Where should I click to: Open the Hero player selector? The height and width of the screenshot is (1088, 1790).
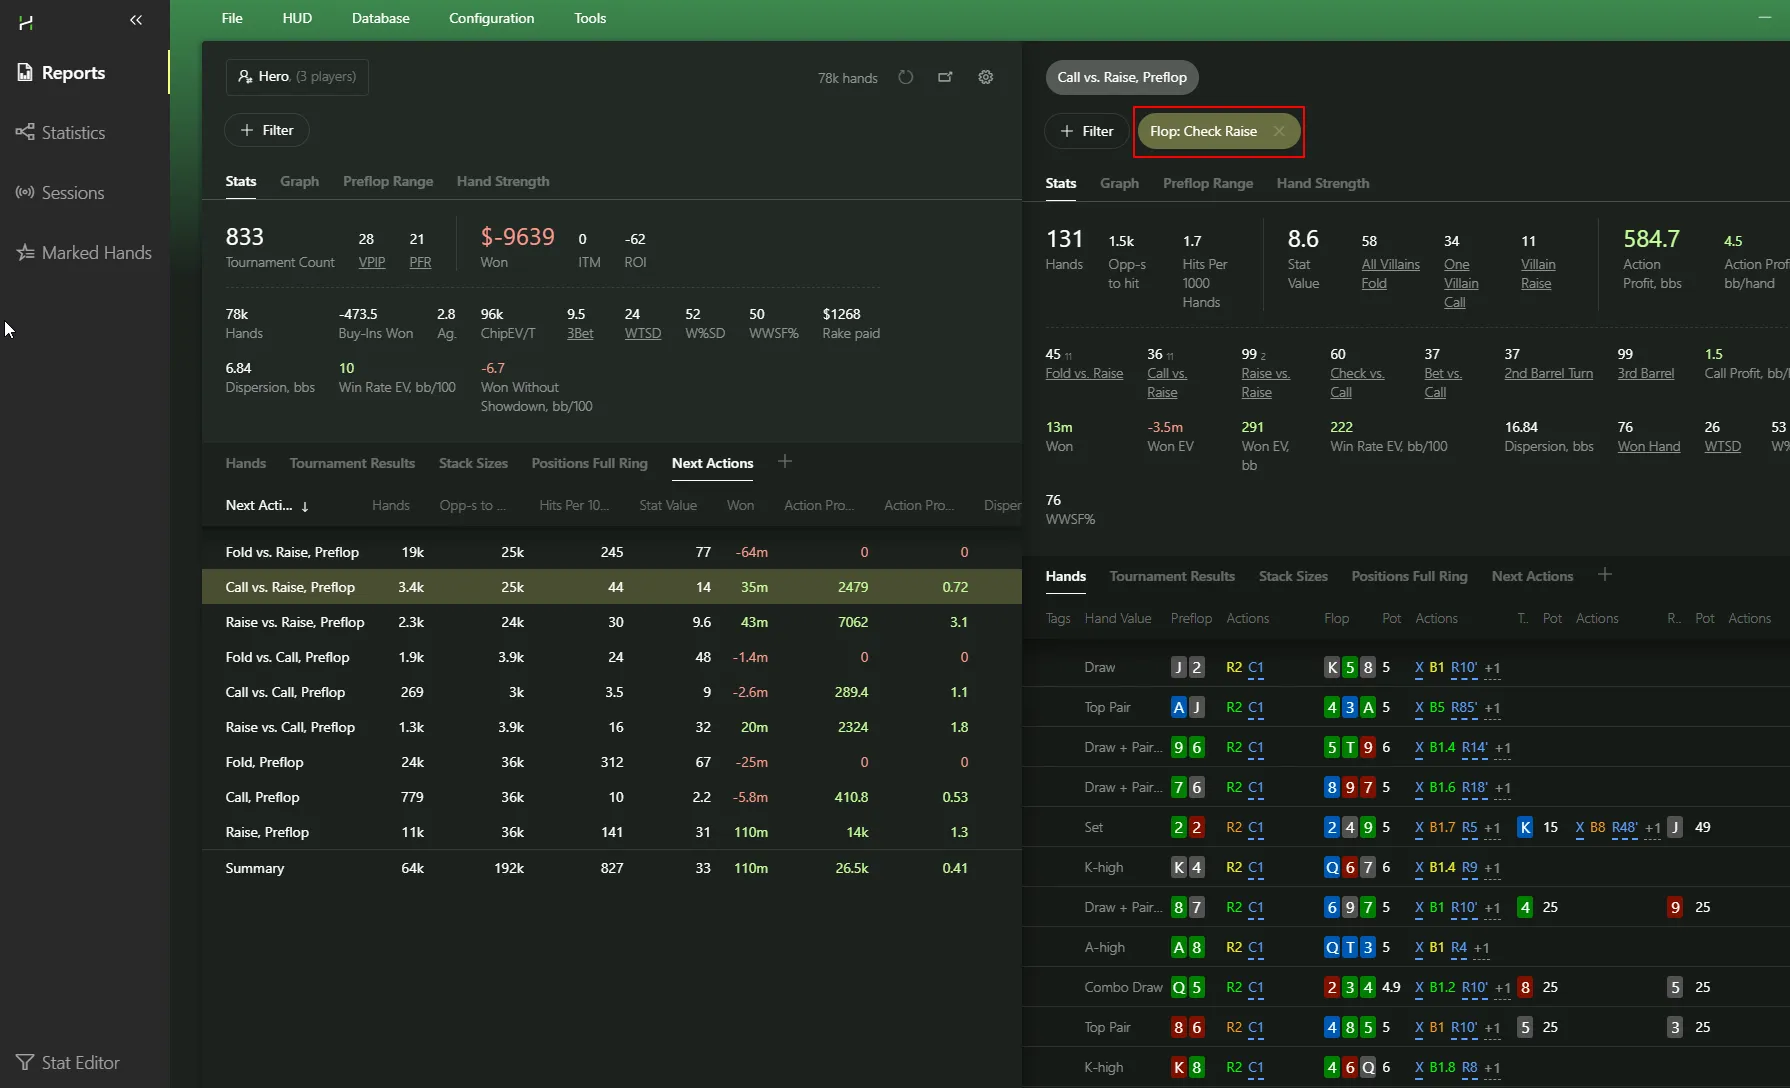point(297,77)
